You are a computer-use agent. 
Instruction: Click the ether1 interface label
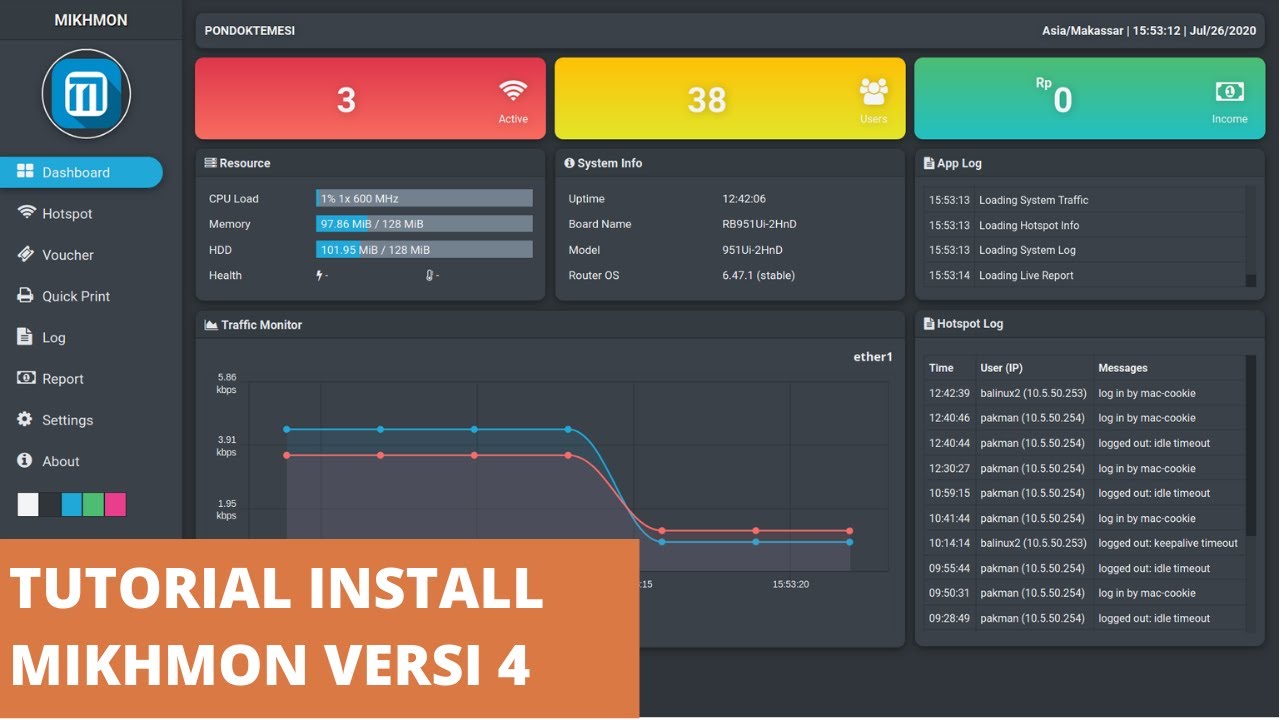[872, 356]
